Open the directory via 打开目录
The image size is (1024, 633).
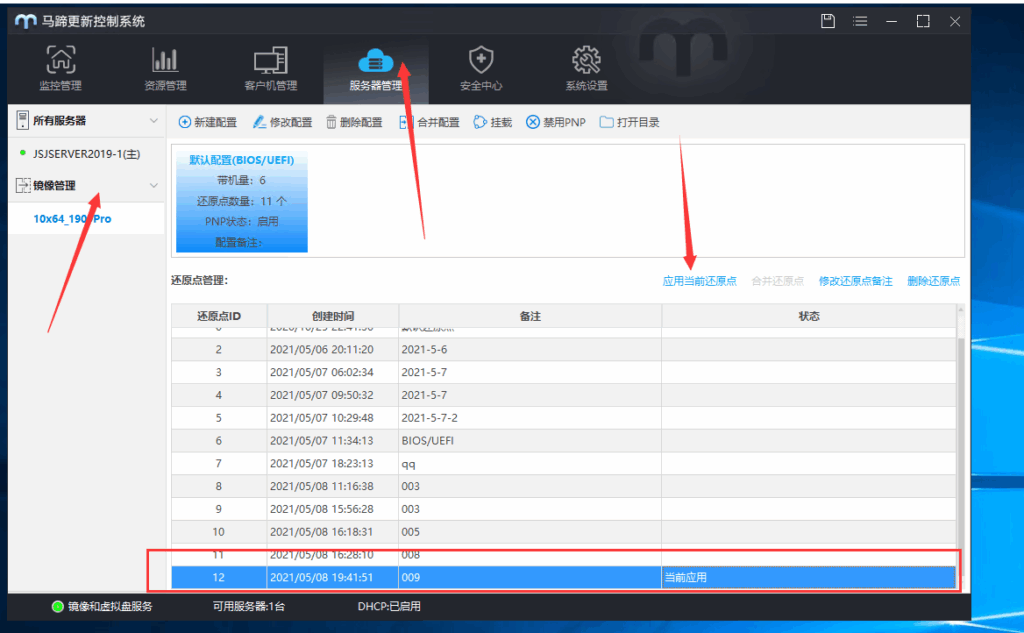629,122
